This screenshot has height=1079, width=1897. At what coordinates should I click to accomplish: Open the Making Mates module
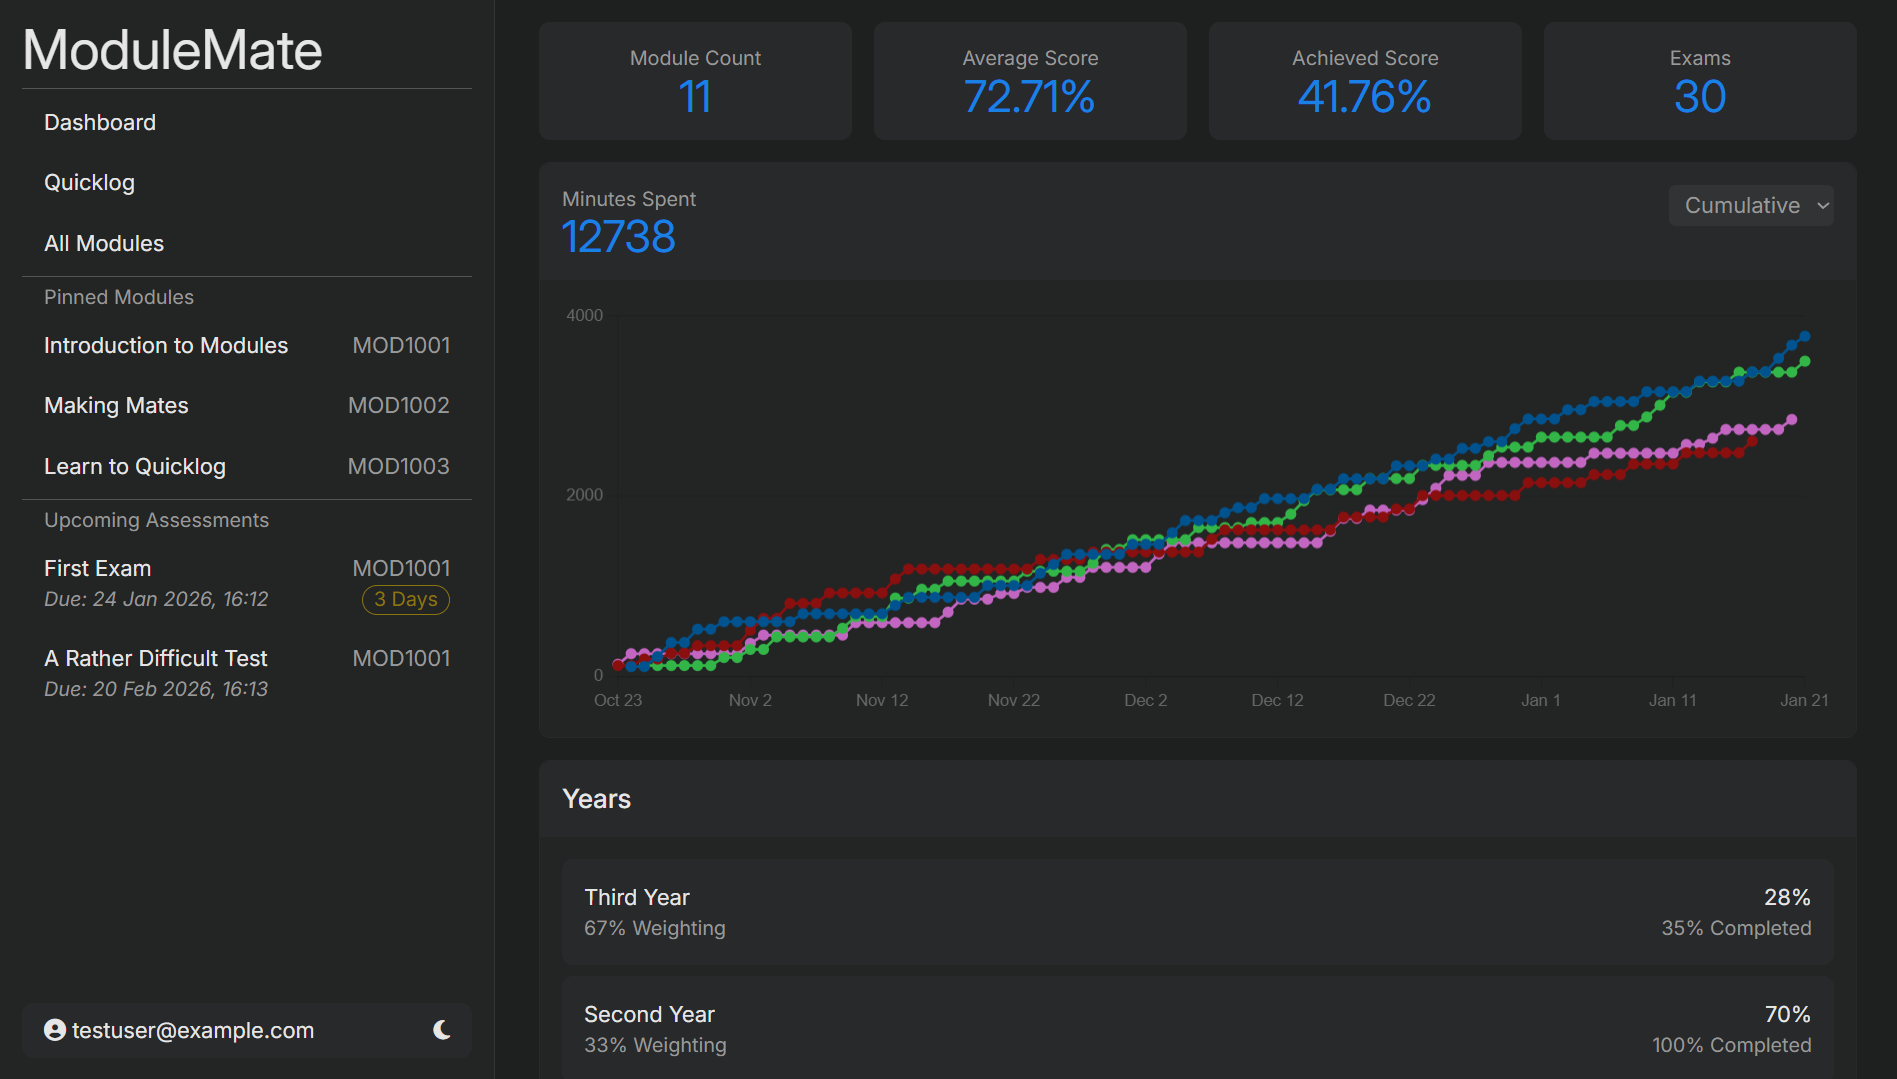click(116, 405)
